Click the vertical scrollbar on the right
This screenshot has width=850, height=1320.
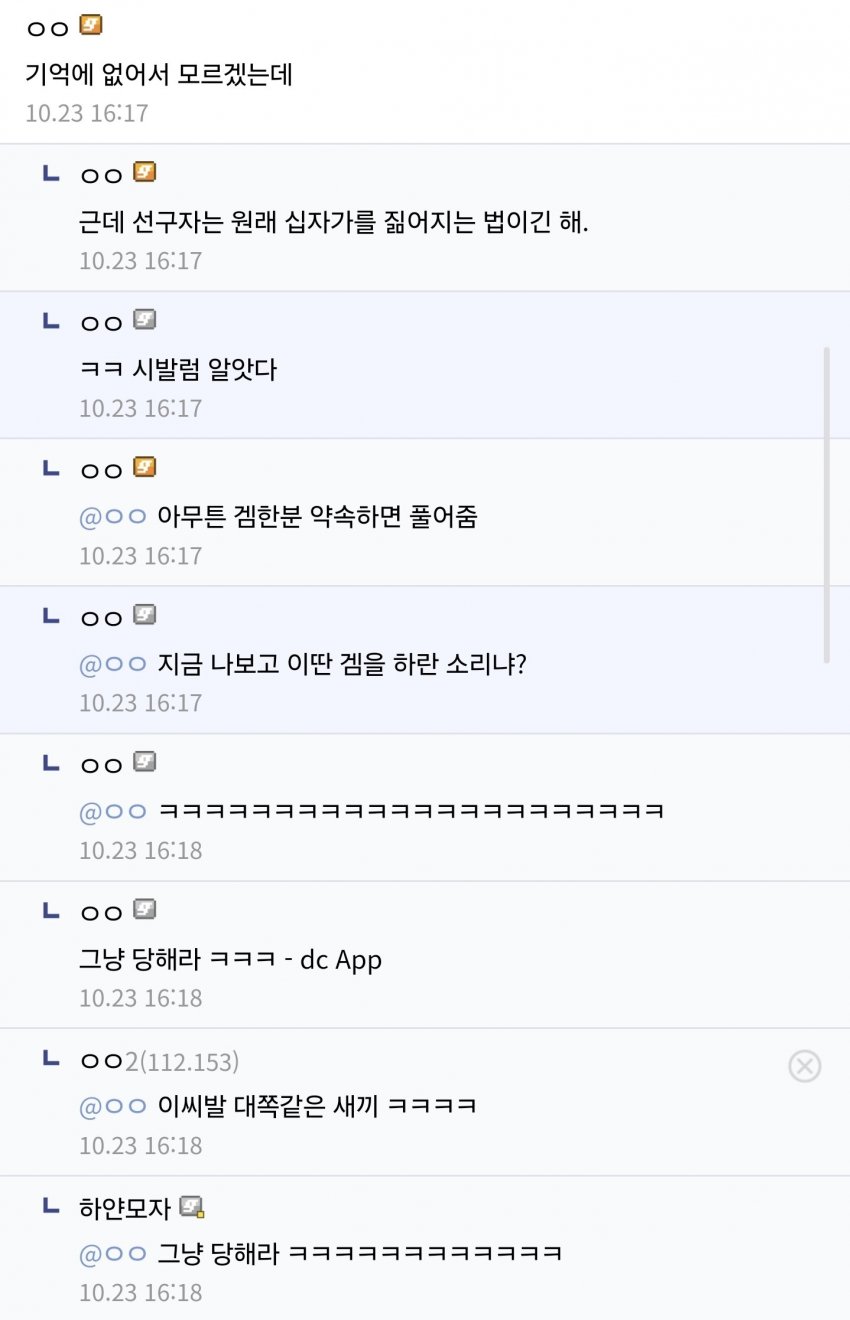click(x=826, y=504)
